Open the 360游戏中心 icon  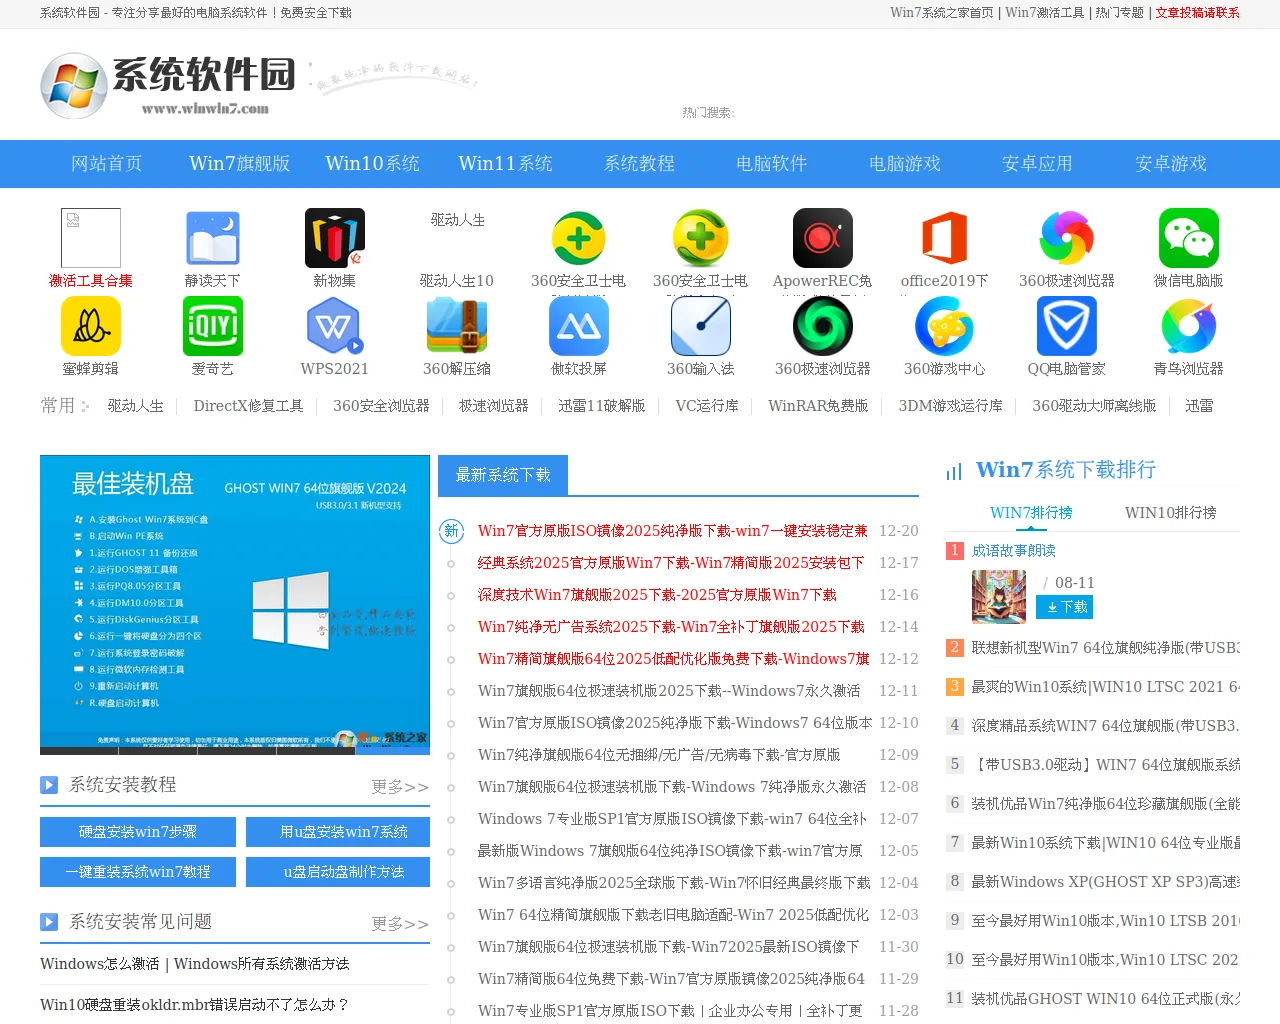[944, 326]
